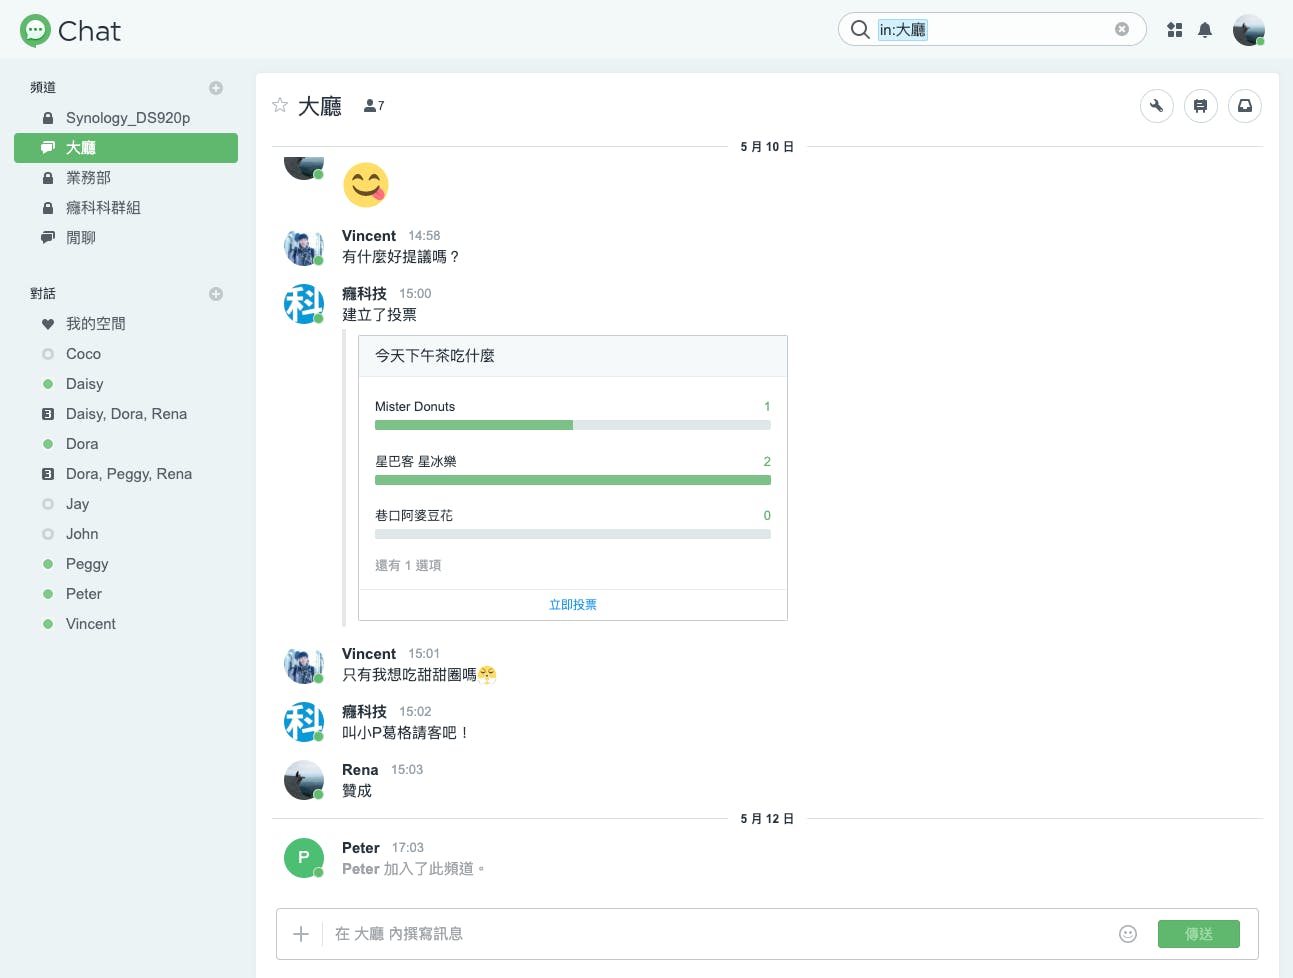Image resolution: width=1293 pixels, height=978 pixels.
Task: Open the inbox tray icon in the header
Action: (x=1244, y=106)
